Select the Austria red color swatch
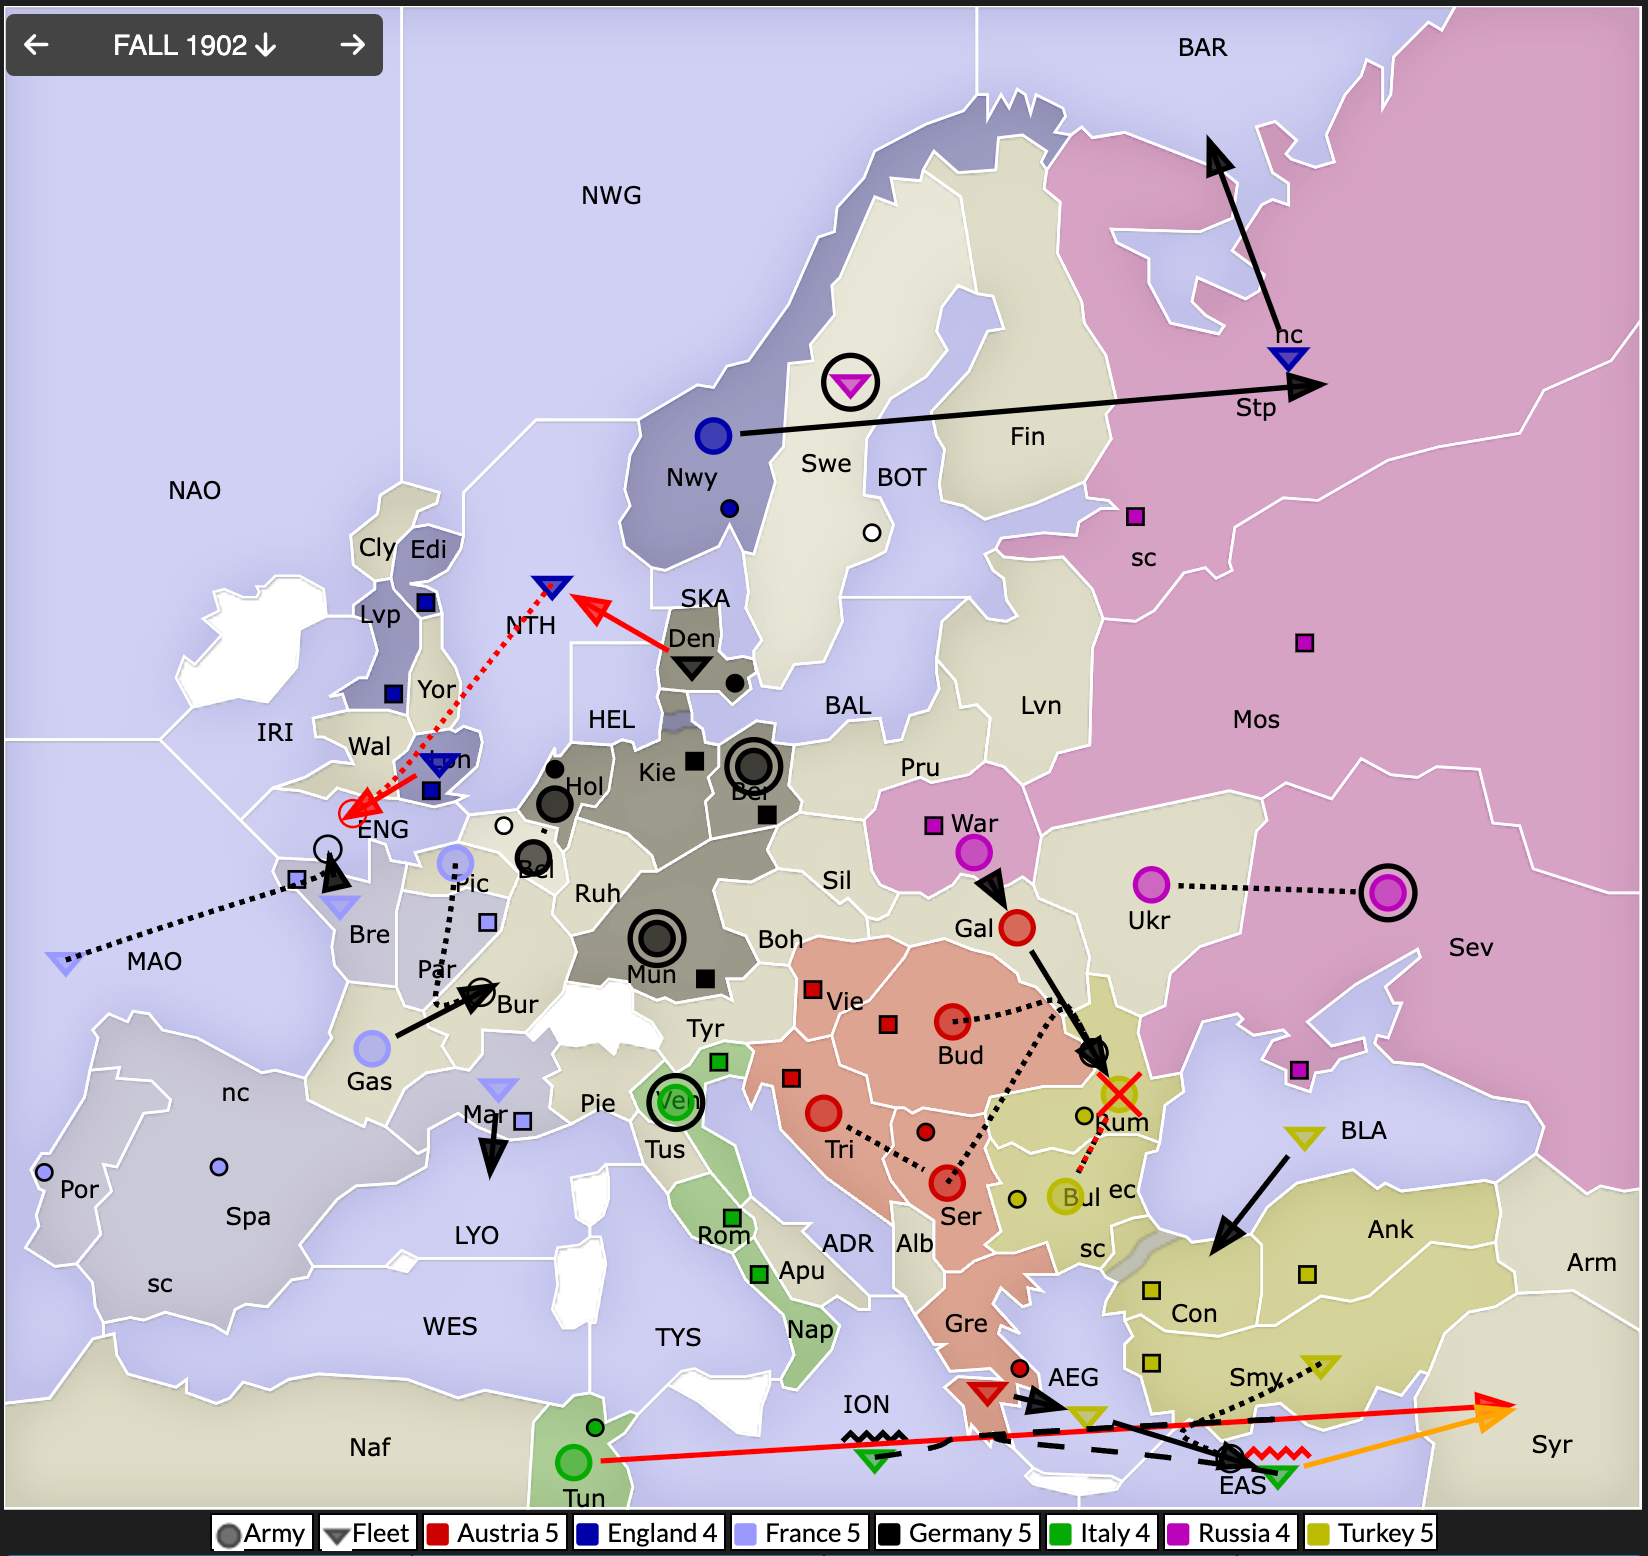This screenshot has height=1556, width=1648. click(437, 1534)
